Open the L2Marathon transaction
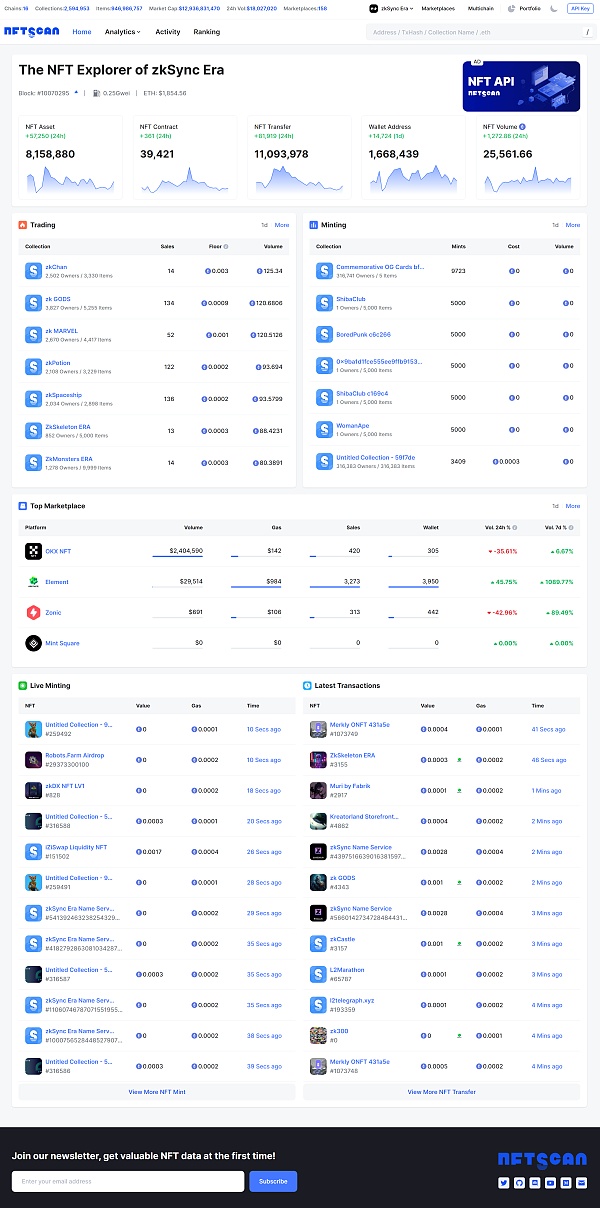600x1208 pixels. [x=347, y=970]
